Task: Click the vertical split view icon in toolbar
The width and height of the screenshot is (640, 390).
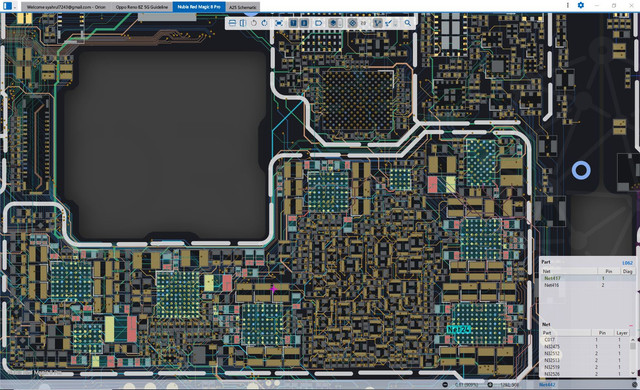Action: (243, 23)
